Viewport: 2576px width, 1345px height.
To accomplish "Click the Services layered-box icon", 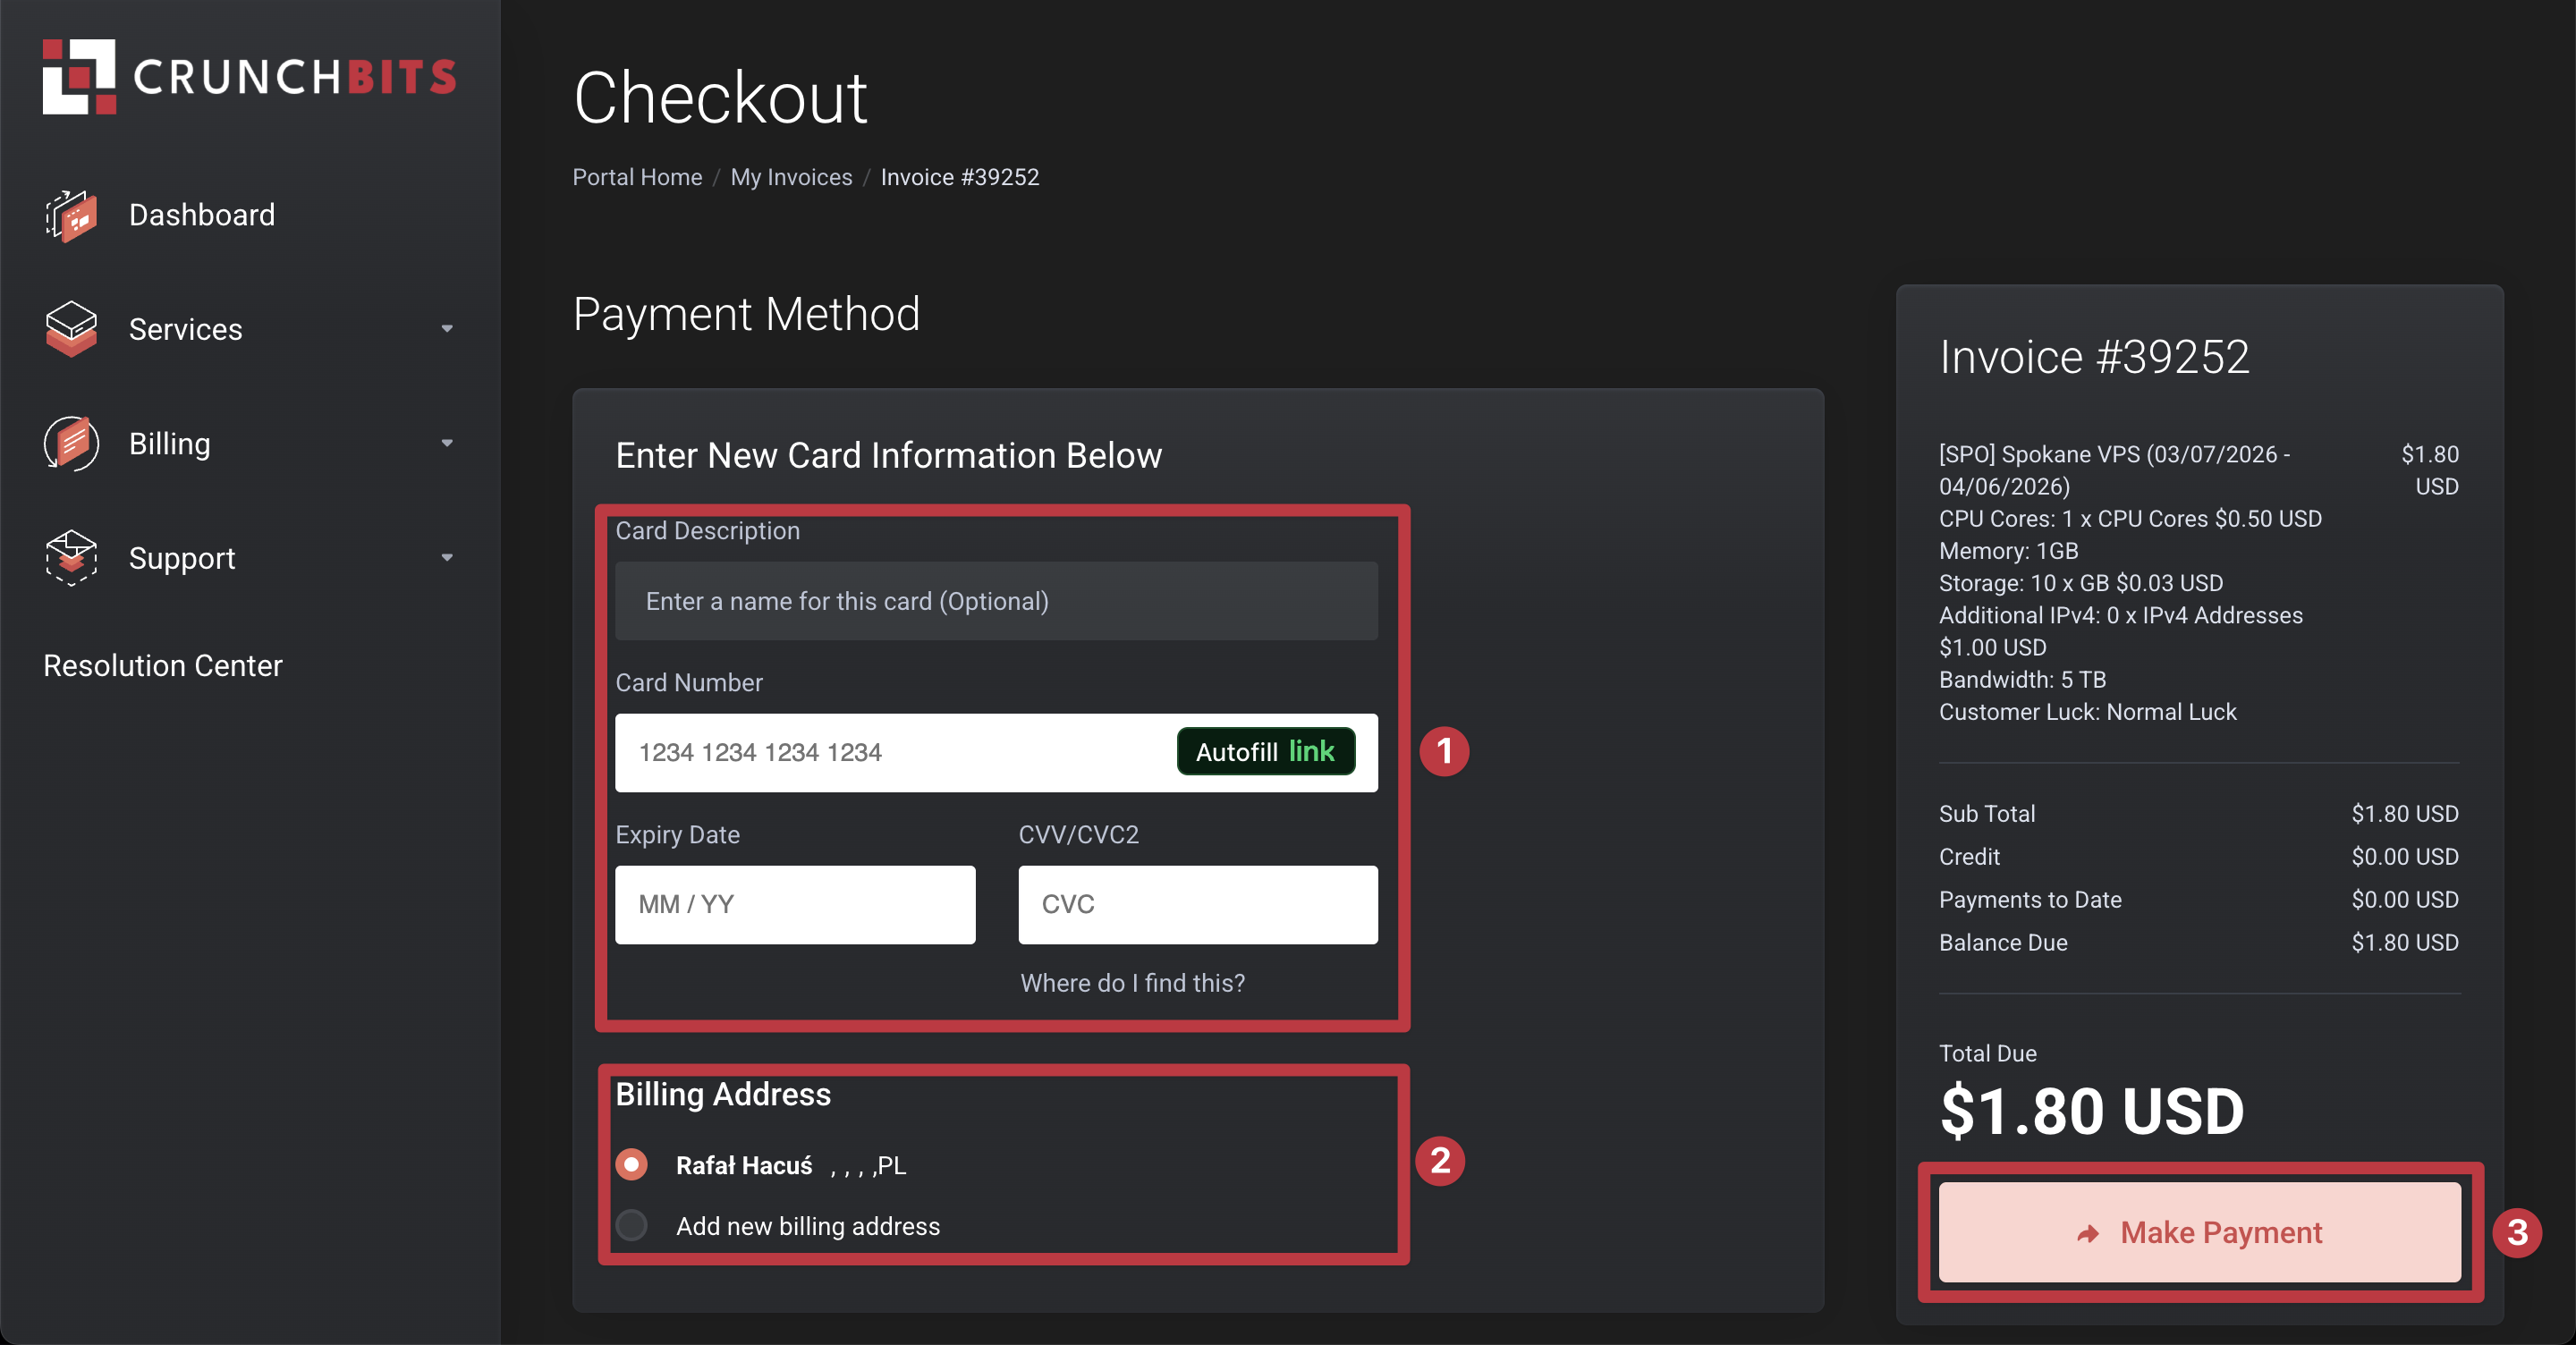I will point(71,329).
